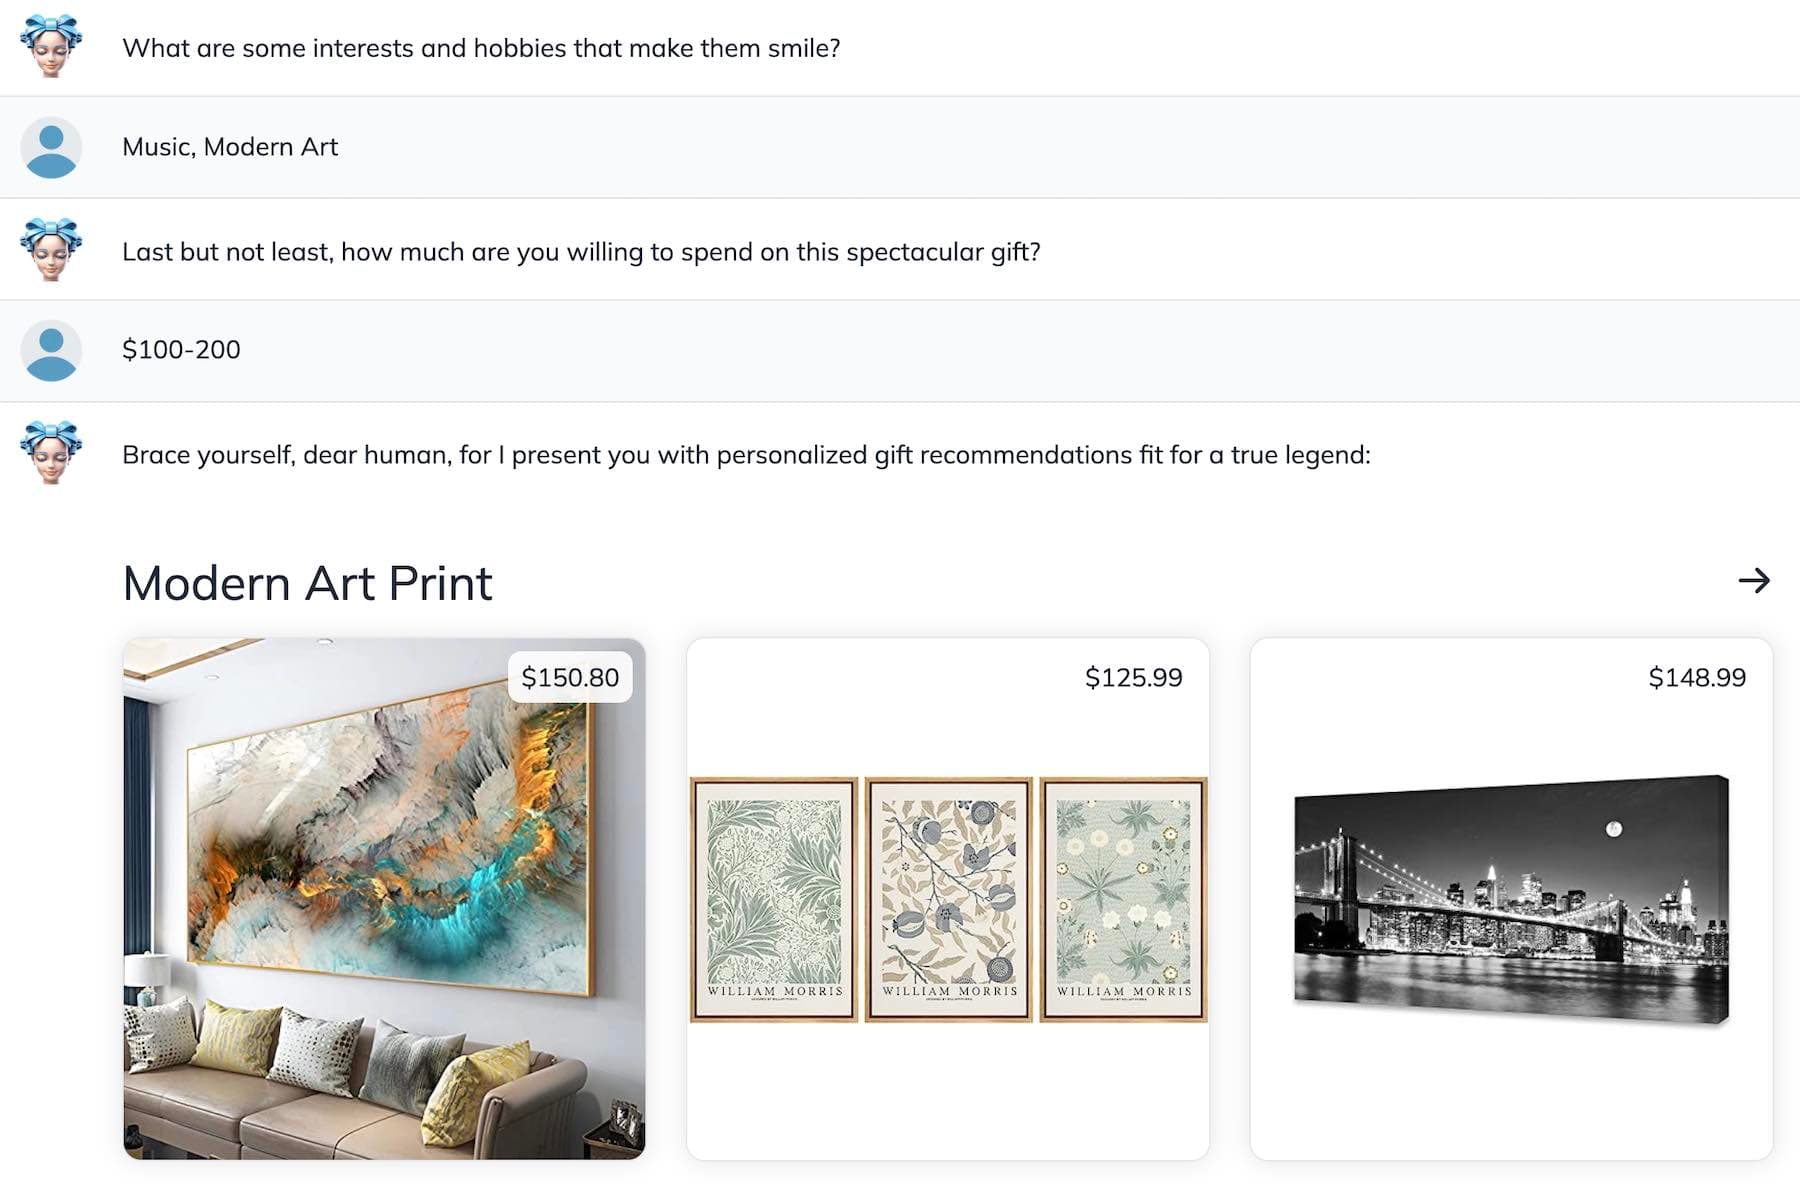Click the bot avatar beside the budget question
Viewport: 1800px width, 1200px height.
[x=52, y=250]
